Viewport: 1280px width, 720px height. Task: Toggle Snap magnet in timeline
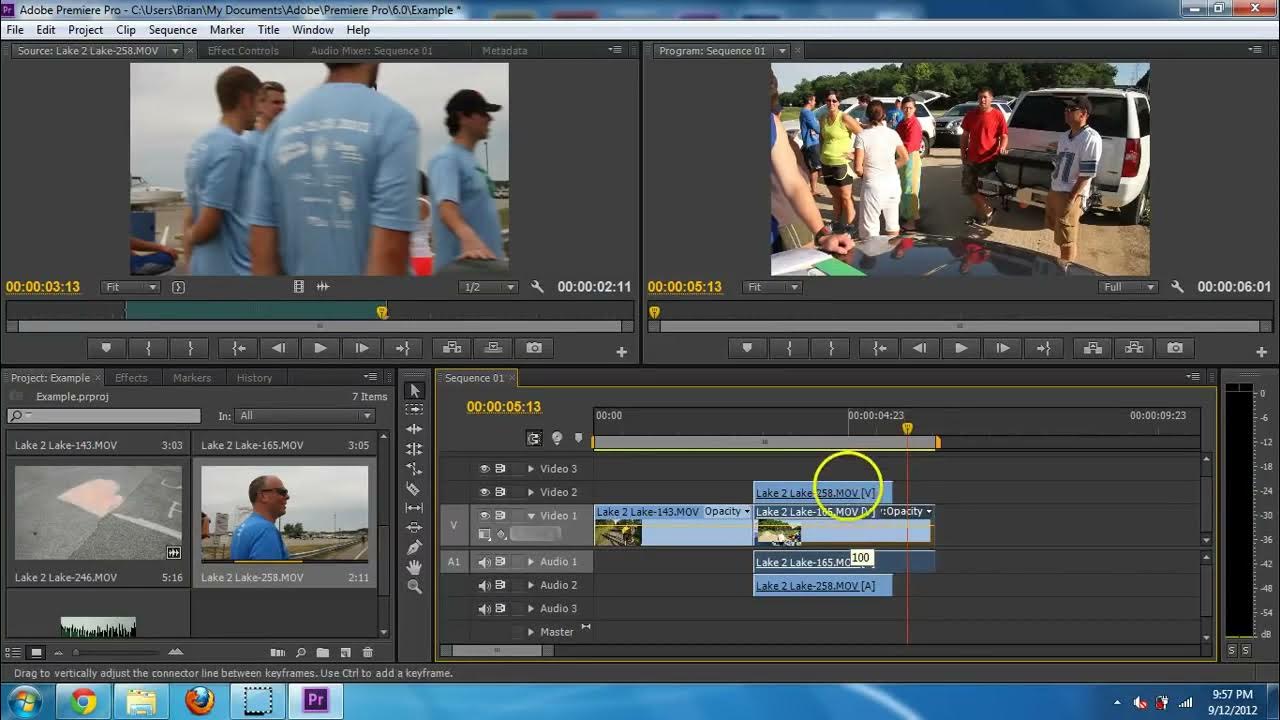[x=534, y=438]
